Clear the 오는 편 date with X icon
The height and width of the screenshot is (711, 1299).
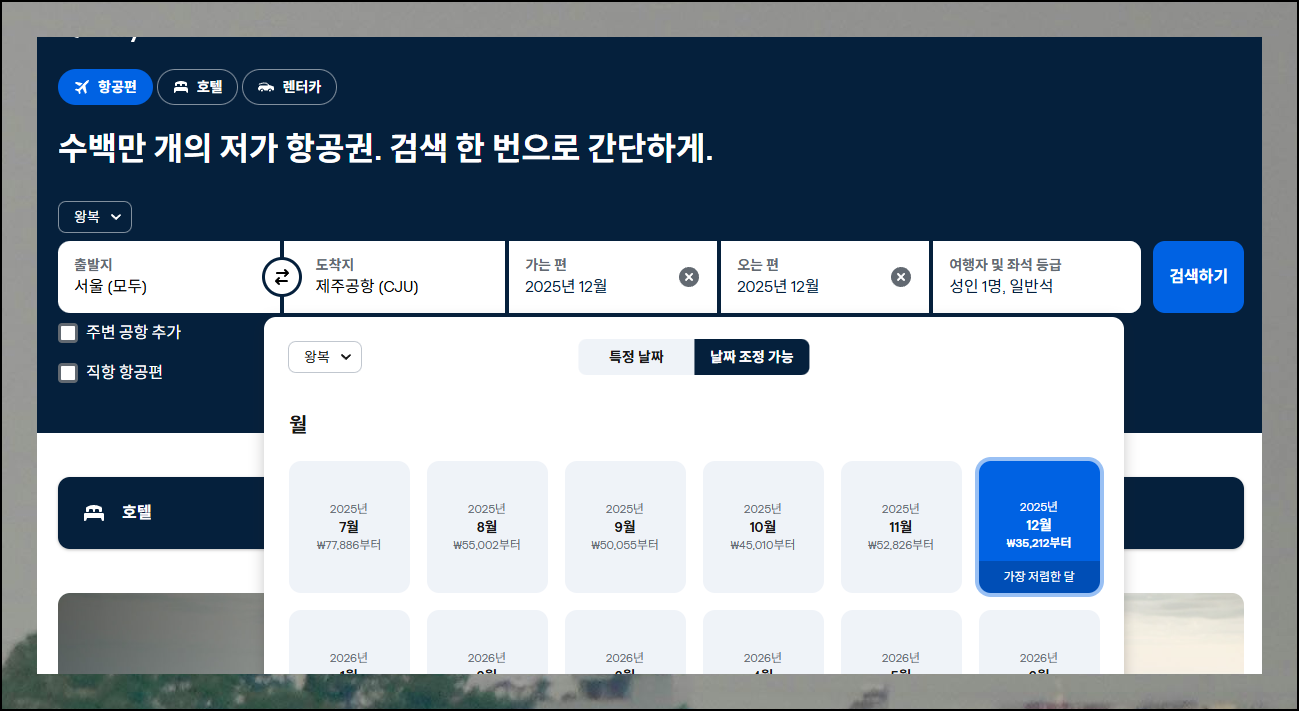[901, 277]
